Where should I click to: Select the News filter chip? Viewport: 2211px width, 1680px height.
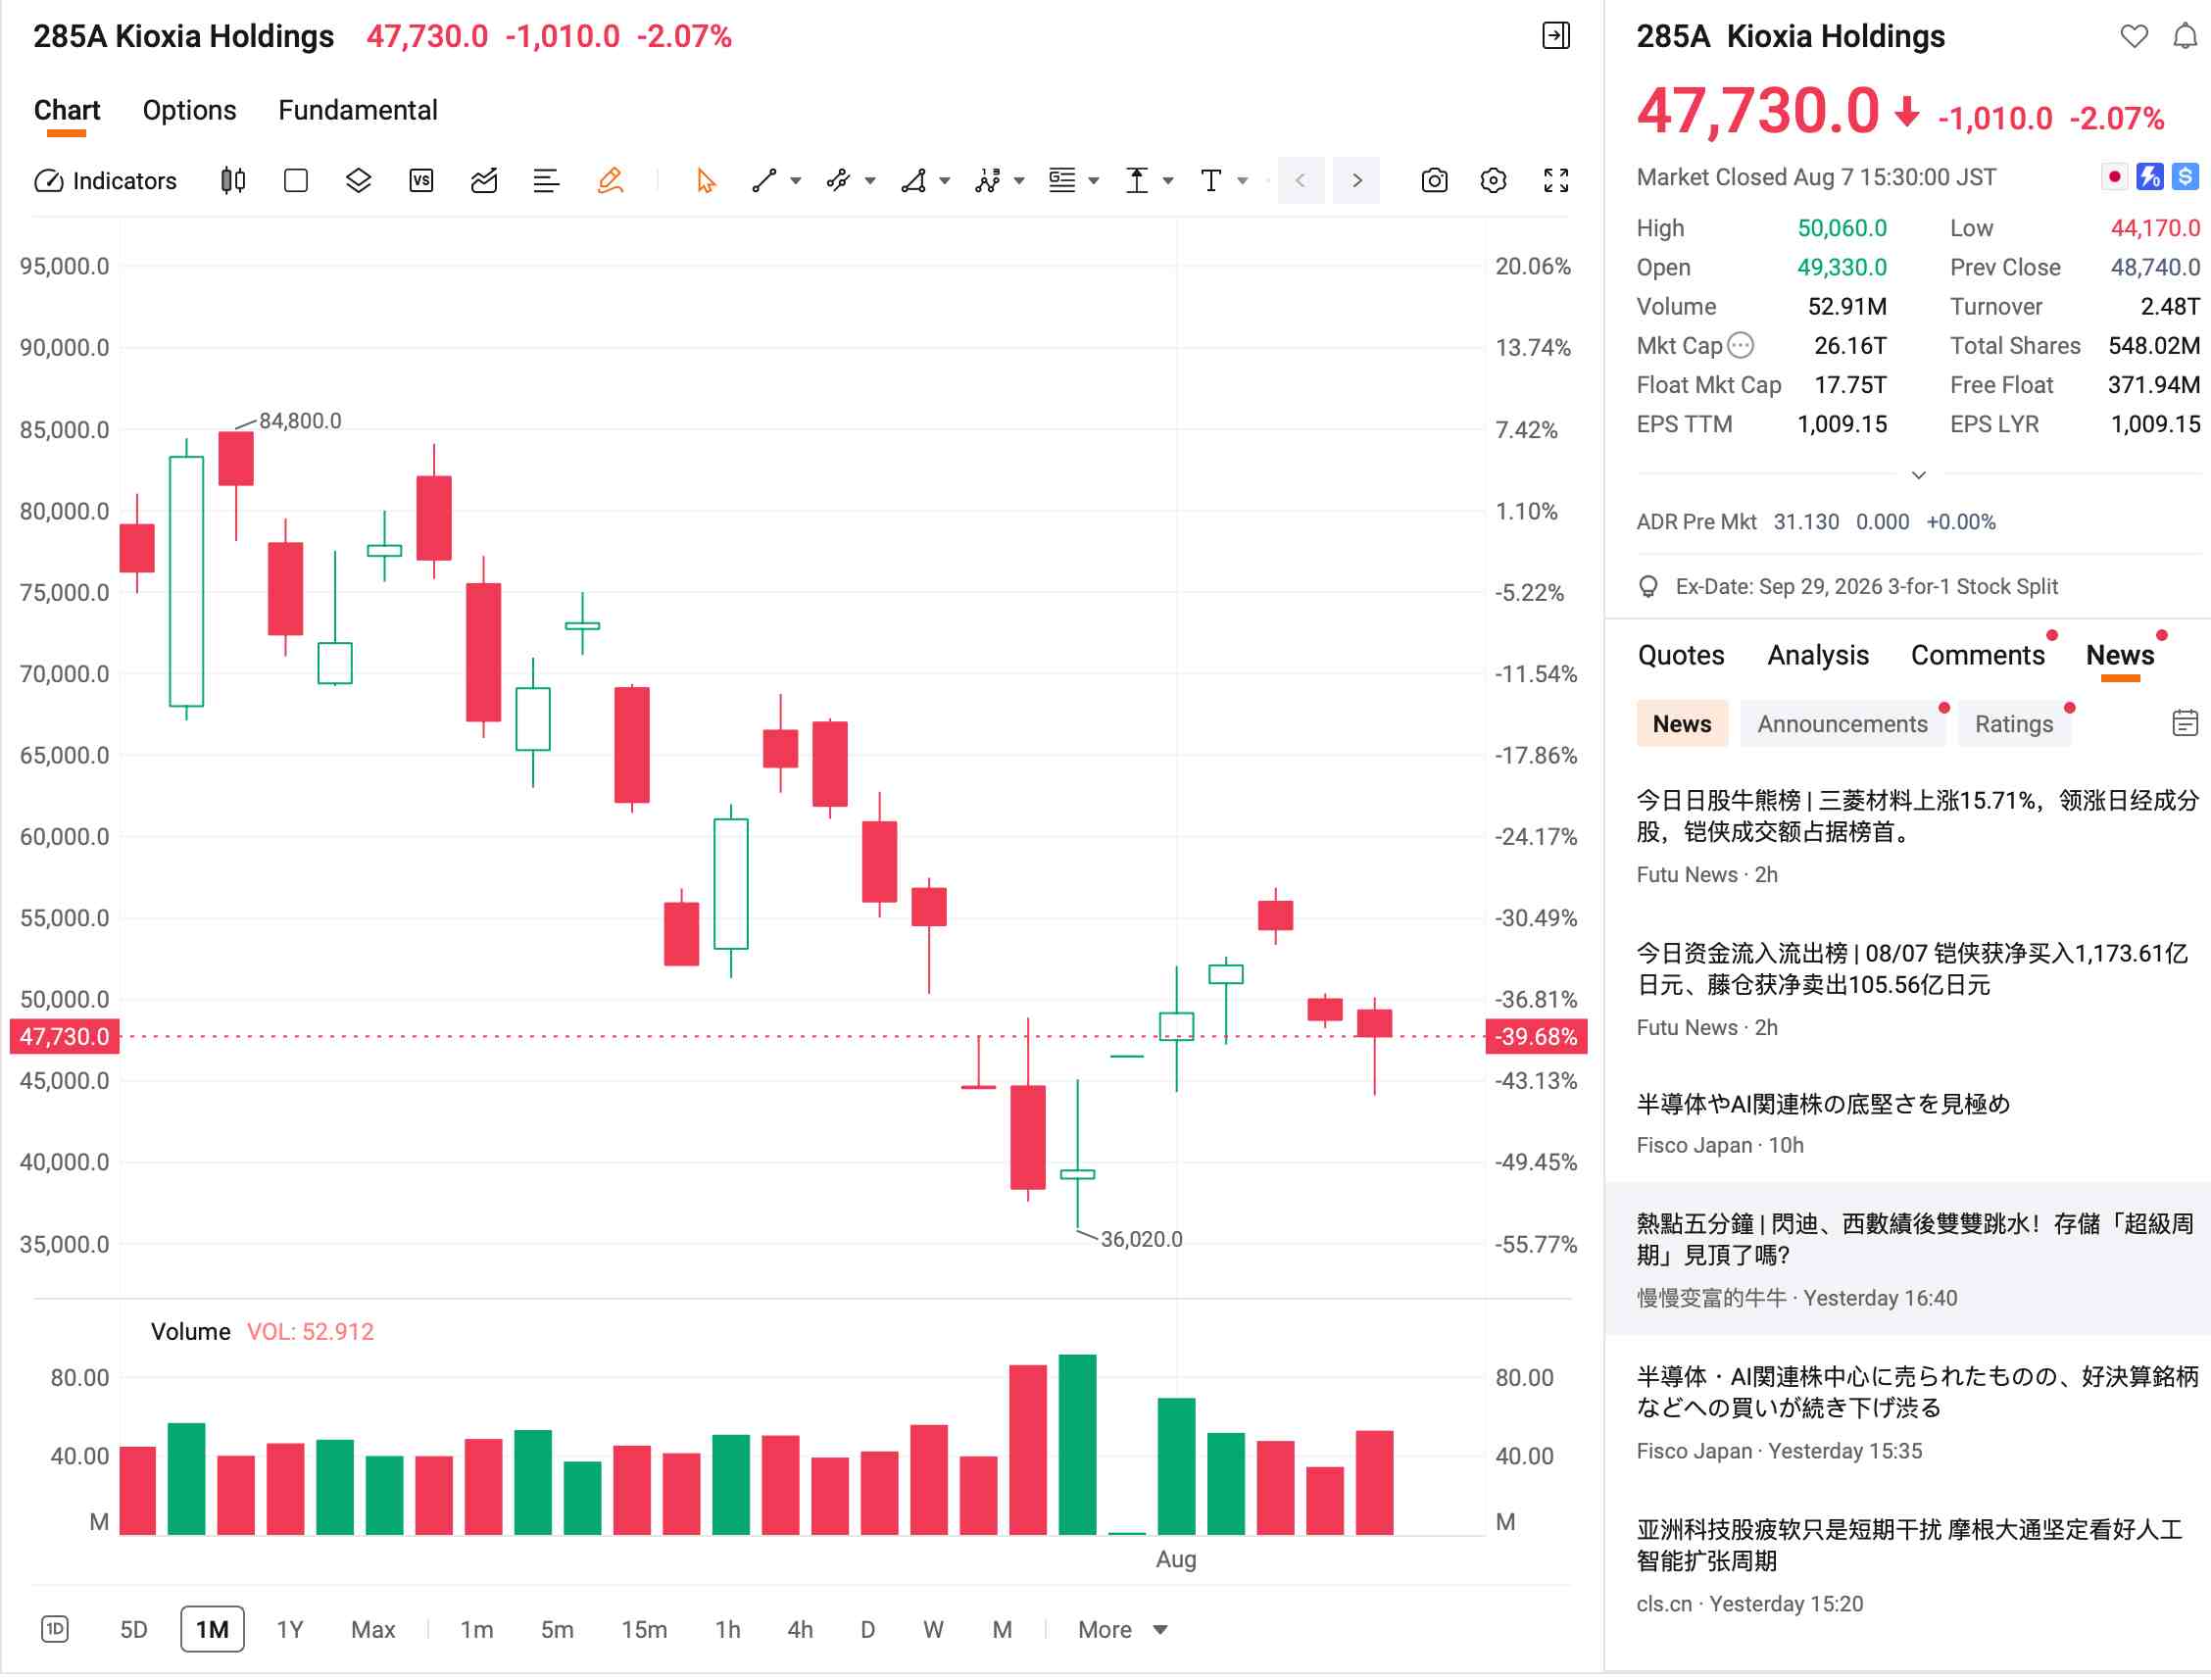1682,725
